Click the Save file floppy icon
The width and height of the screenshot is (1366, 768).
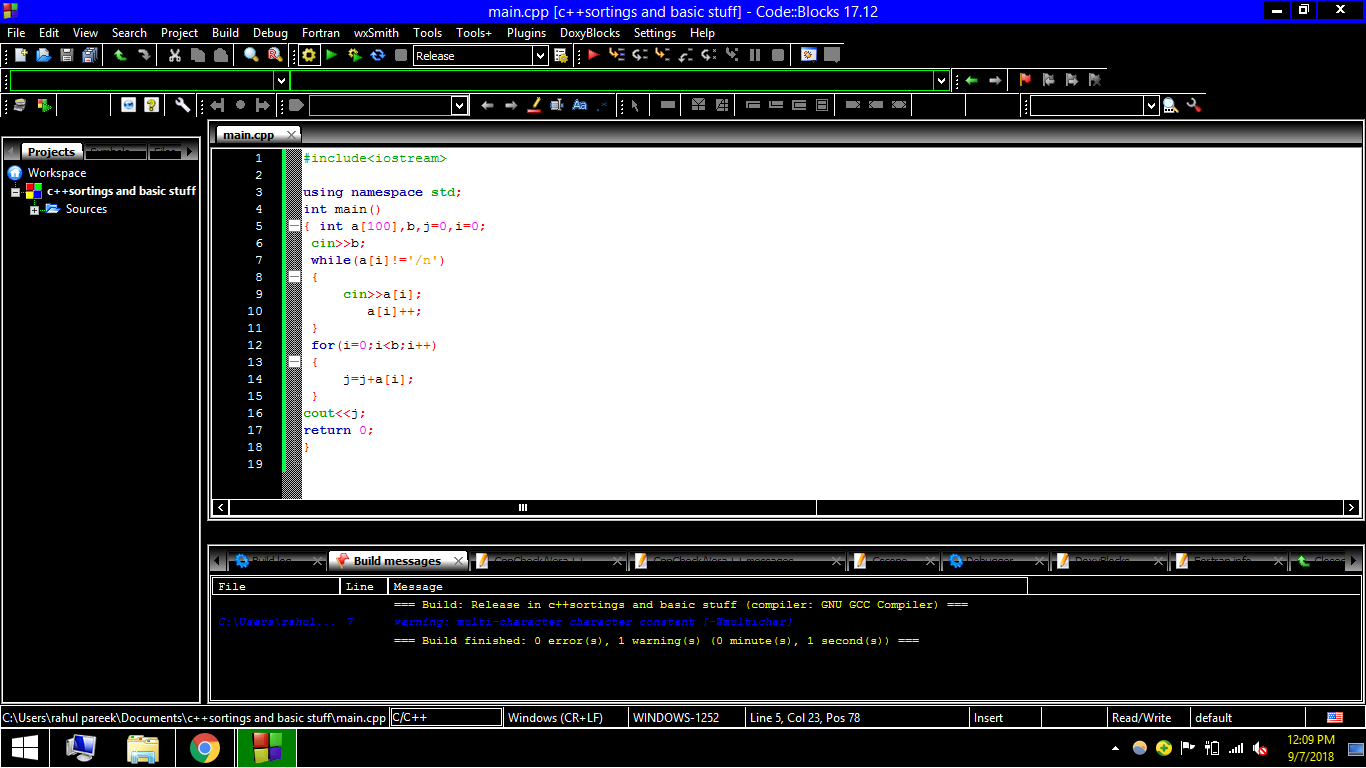pos(67,55)
